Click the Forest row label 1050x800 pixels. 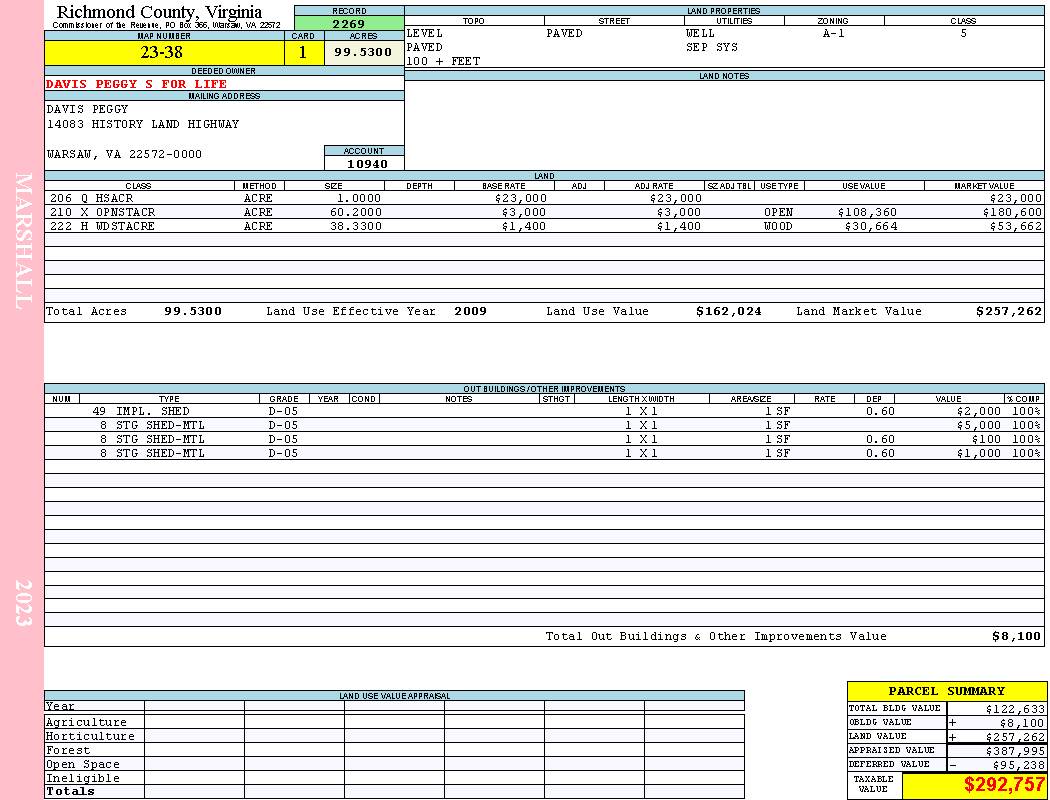tap(68, 750)
